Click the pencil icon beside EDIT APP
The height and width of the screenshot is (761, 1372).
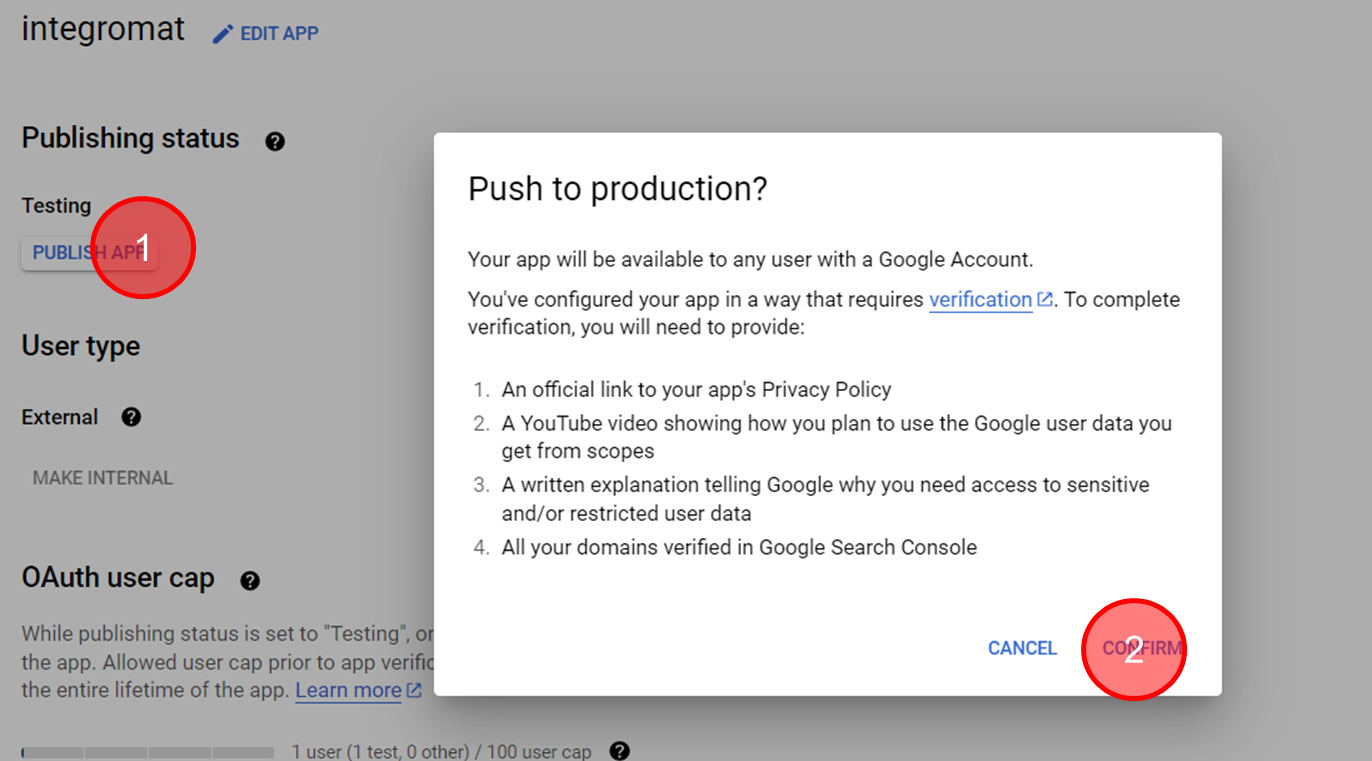click(223, 34)
